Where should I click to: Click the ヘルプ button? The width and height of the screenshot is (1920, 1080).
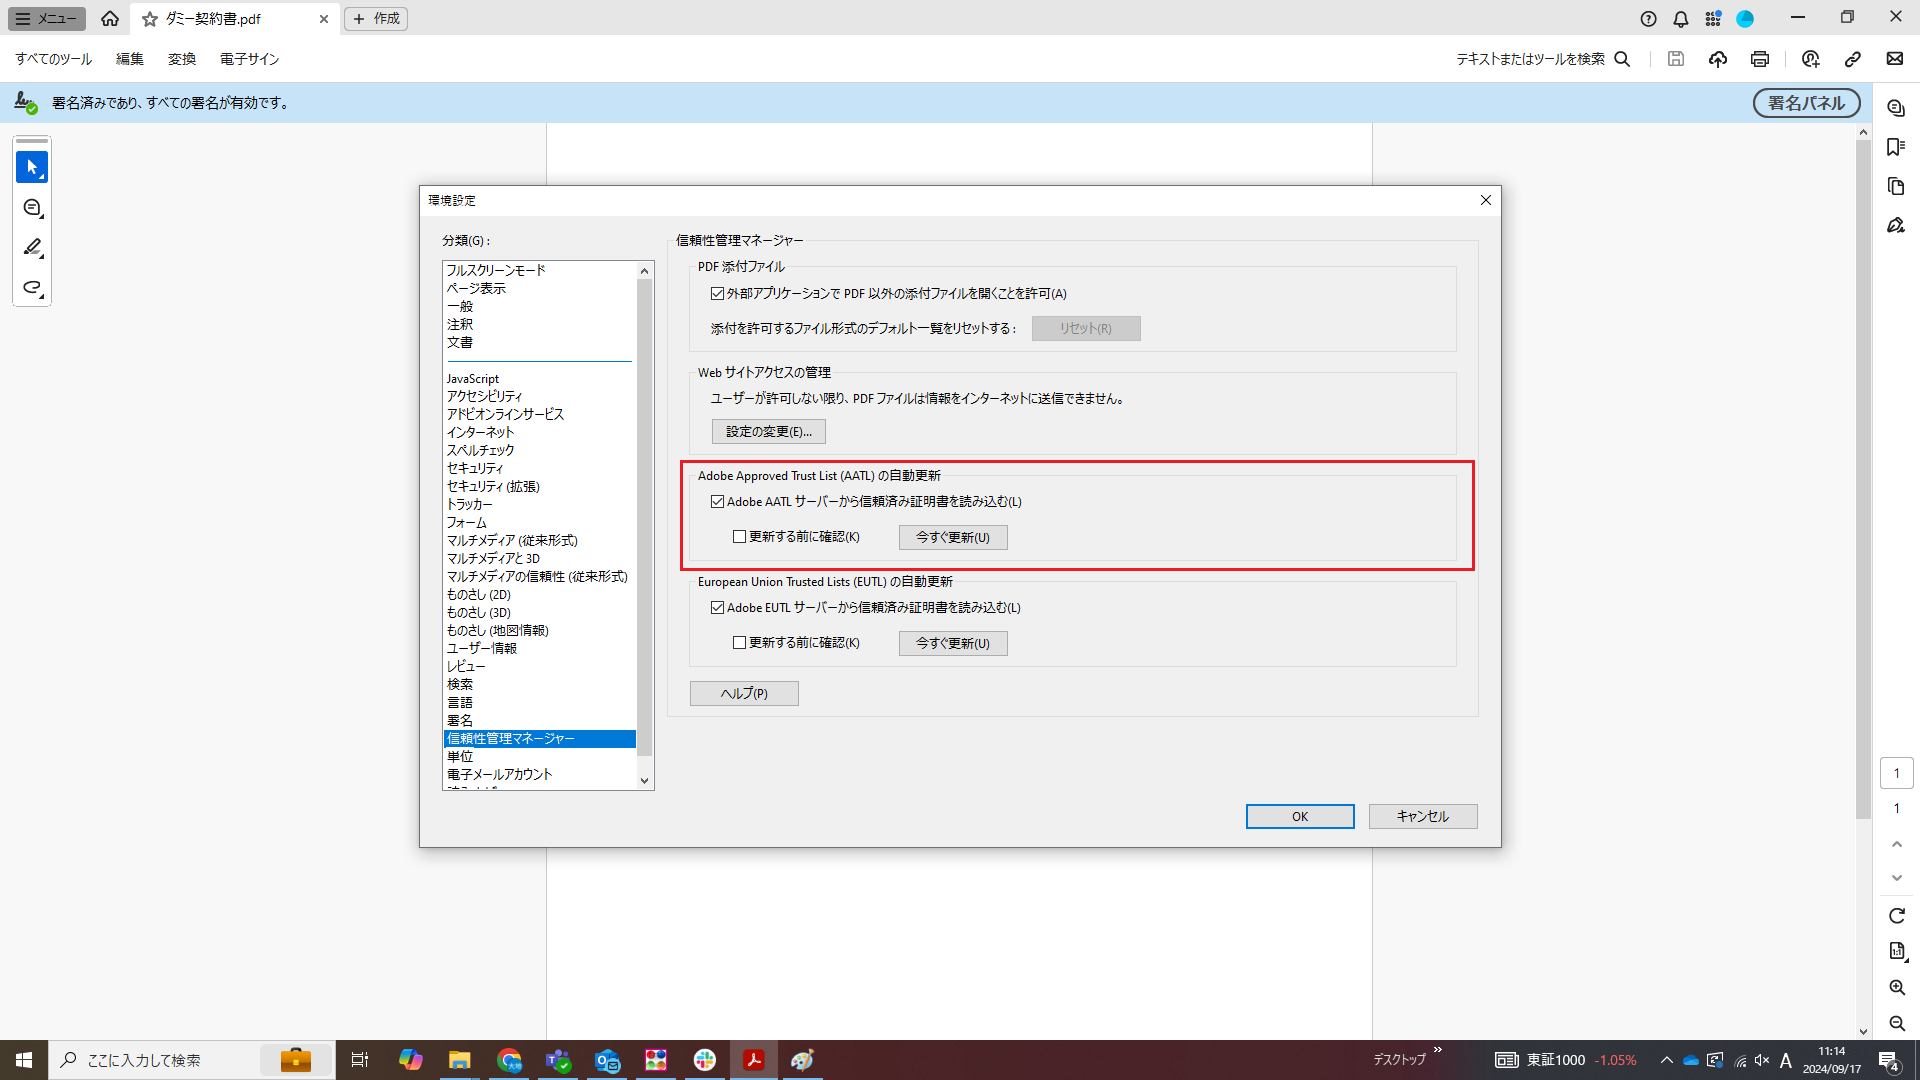tap(744, 694)
